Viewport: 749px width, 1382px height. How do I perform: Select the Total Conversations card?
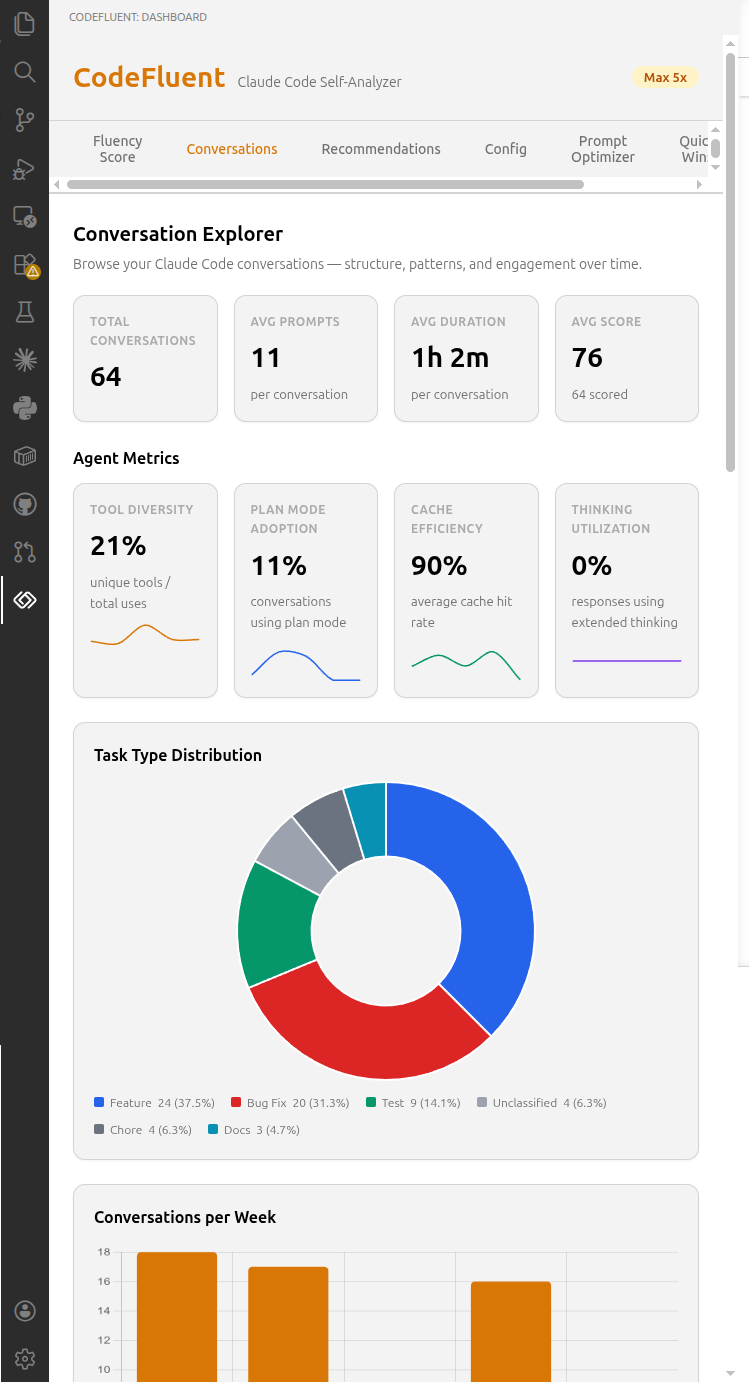[145, 358]
